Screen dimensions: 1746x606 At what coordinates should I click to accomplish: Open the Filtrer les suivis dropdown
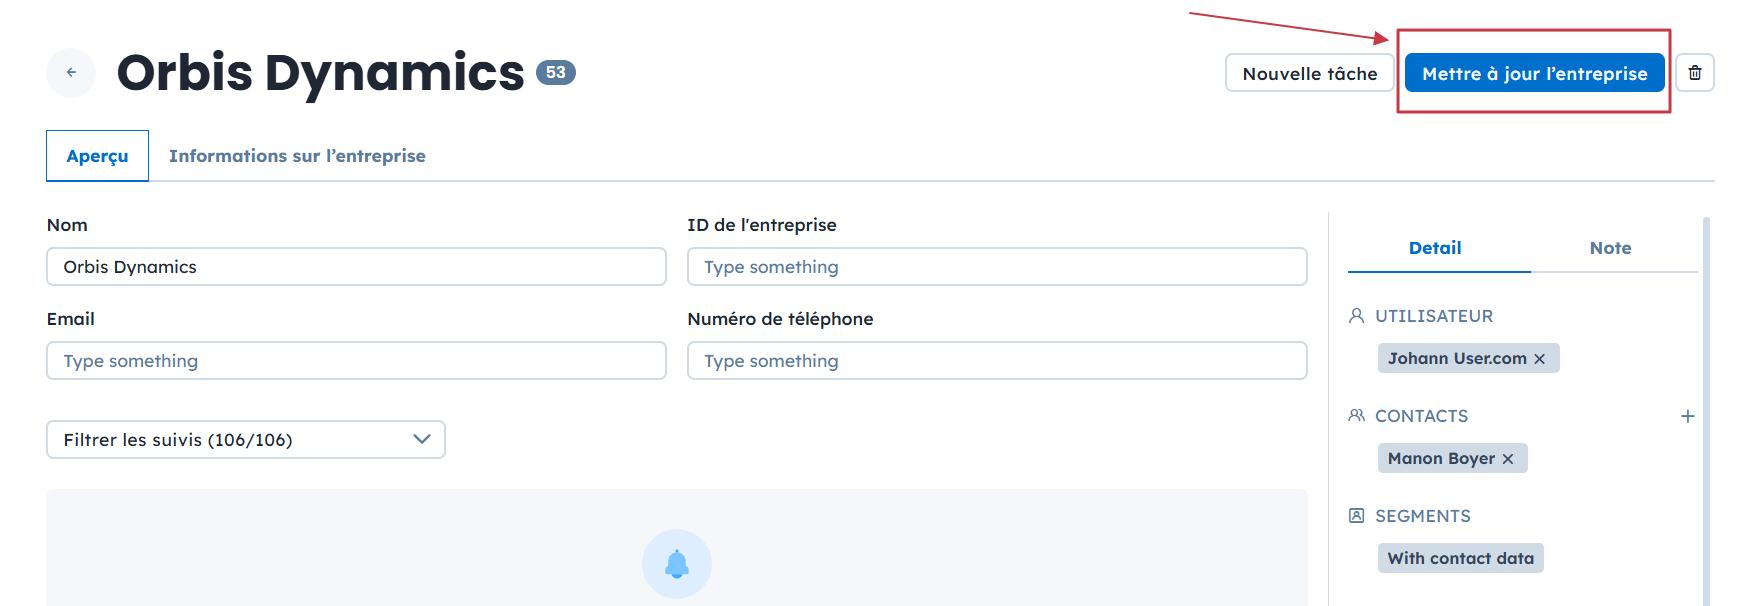click(x=245, y=440)
